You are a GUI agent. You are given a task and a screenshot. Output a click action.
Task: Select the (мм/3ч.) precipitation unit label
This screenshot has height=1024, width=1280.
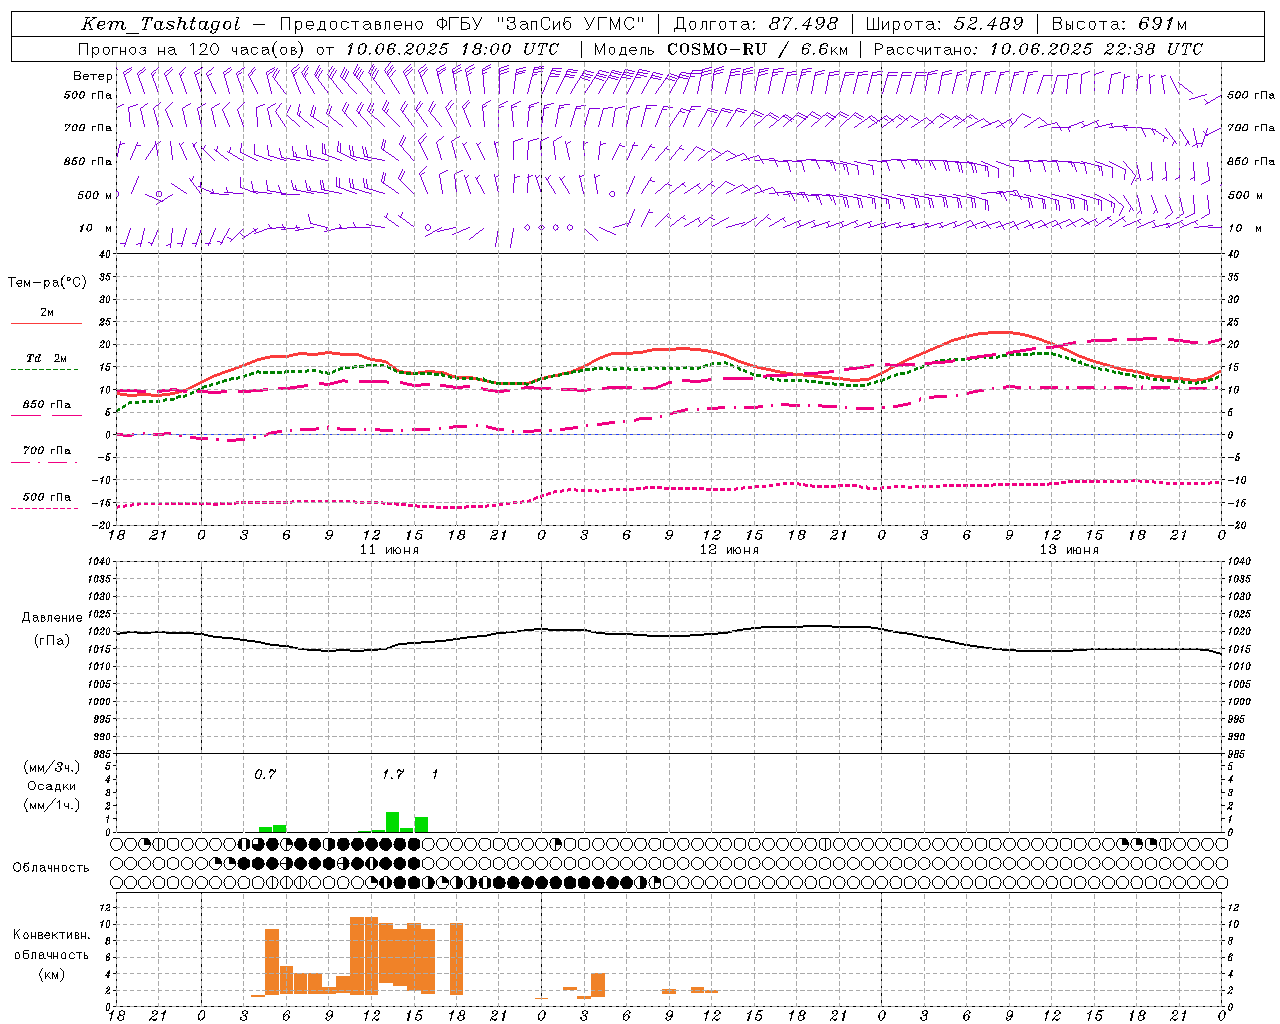click(51, 767)
